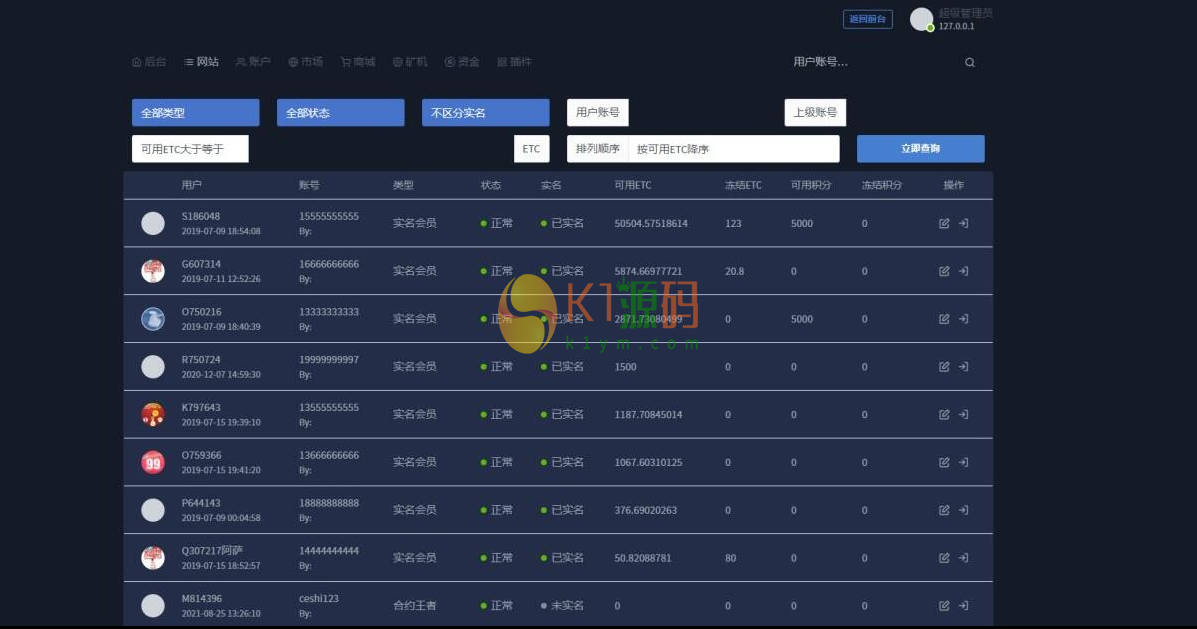1197x629 pixels.
Task: Open the 全部类型 type filter dropdown
Action: point(195,112)
